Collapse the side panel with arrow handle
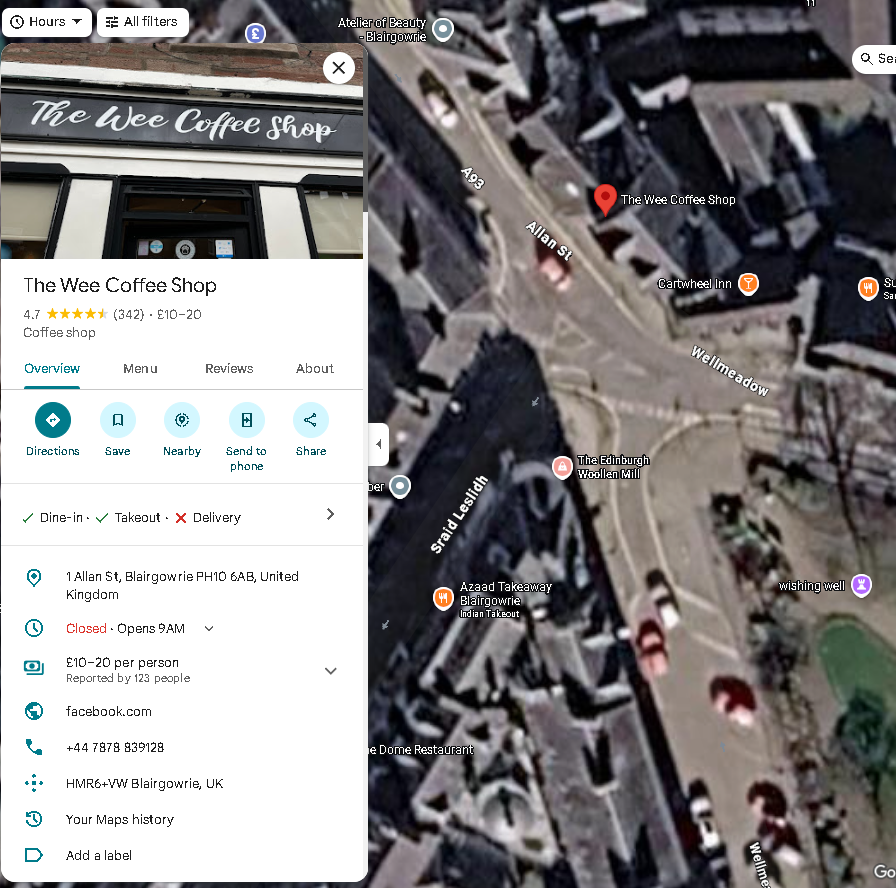This screenshot has height=888, width=896. 378,445
